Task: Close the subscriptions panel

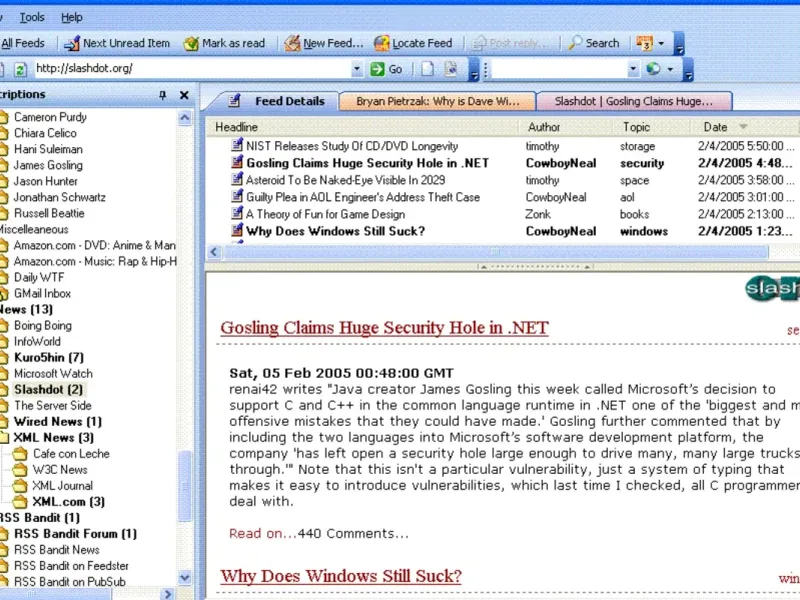Action: click(184, 95)
